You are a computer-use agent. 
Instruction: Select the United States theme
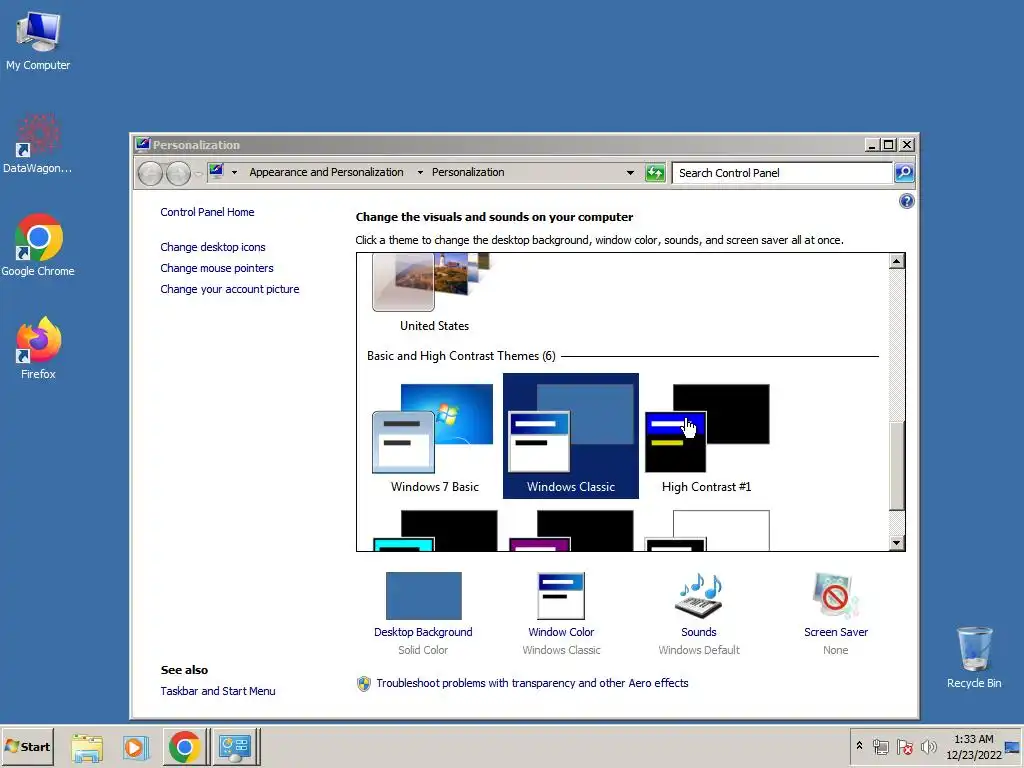[x=434, y=293]
